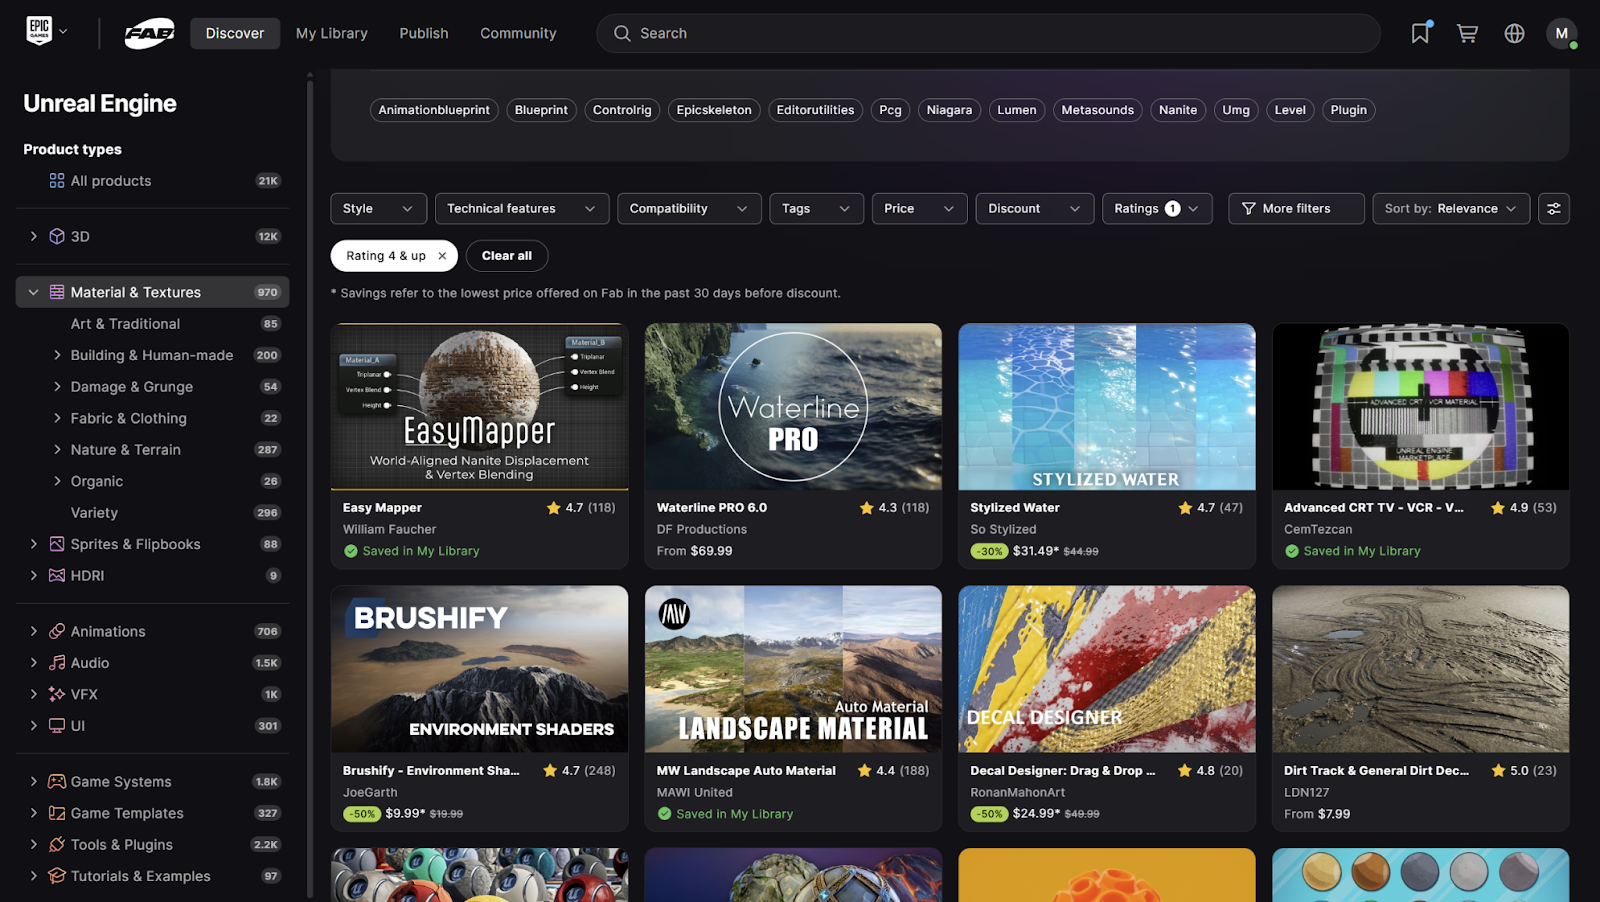The height and width of the screenshot is (902, 1600).
Task: Open the Compatibility dropdown
Action: [689, 208]
